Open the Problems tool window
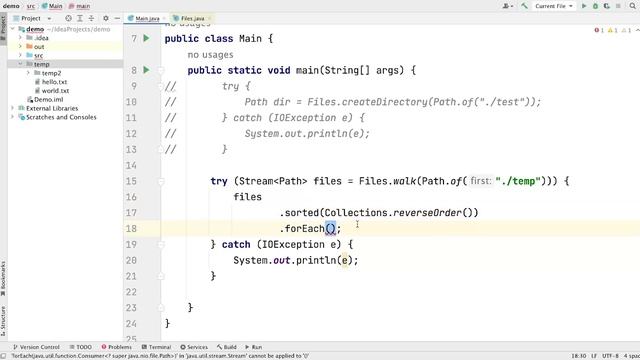 [116, 347]
